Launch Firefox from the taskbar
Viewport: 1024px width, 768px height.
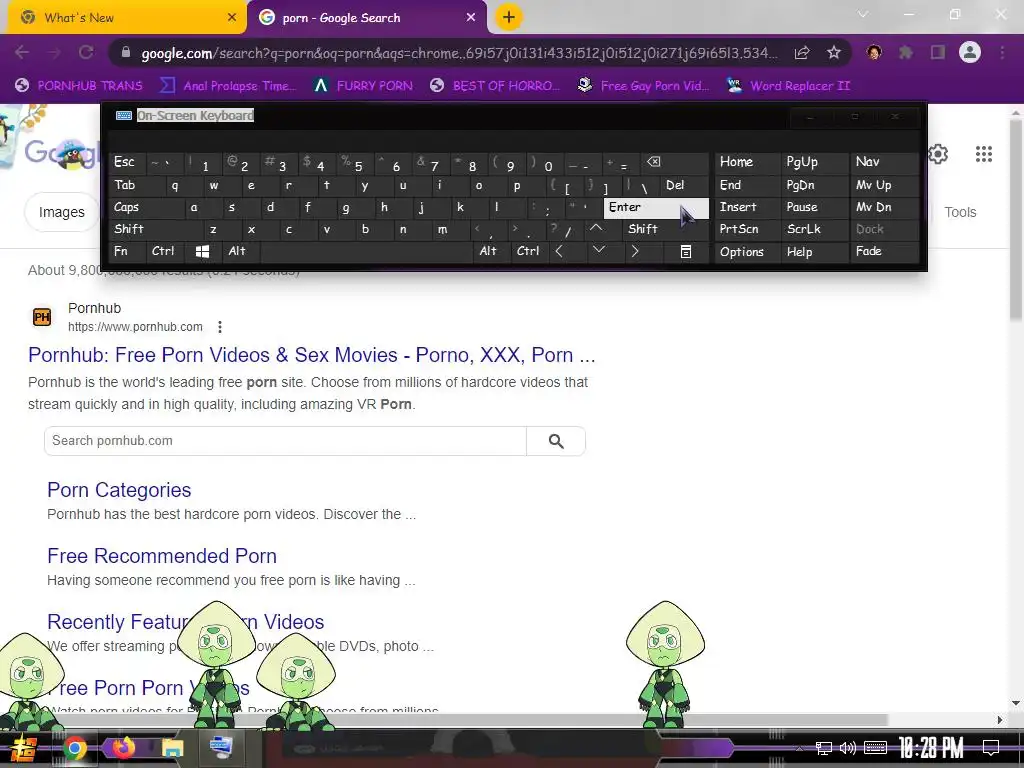click(124, 747)
